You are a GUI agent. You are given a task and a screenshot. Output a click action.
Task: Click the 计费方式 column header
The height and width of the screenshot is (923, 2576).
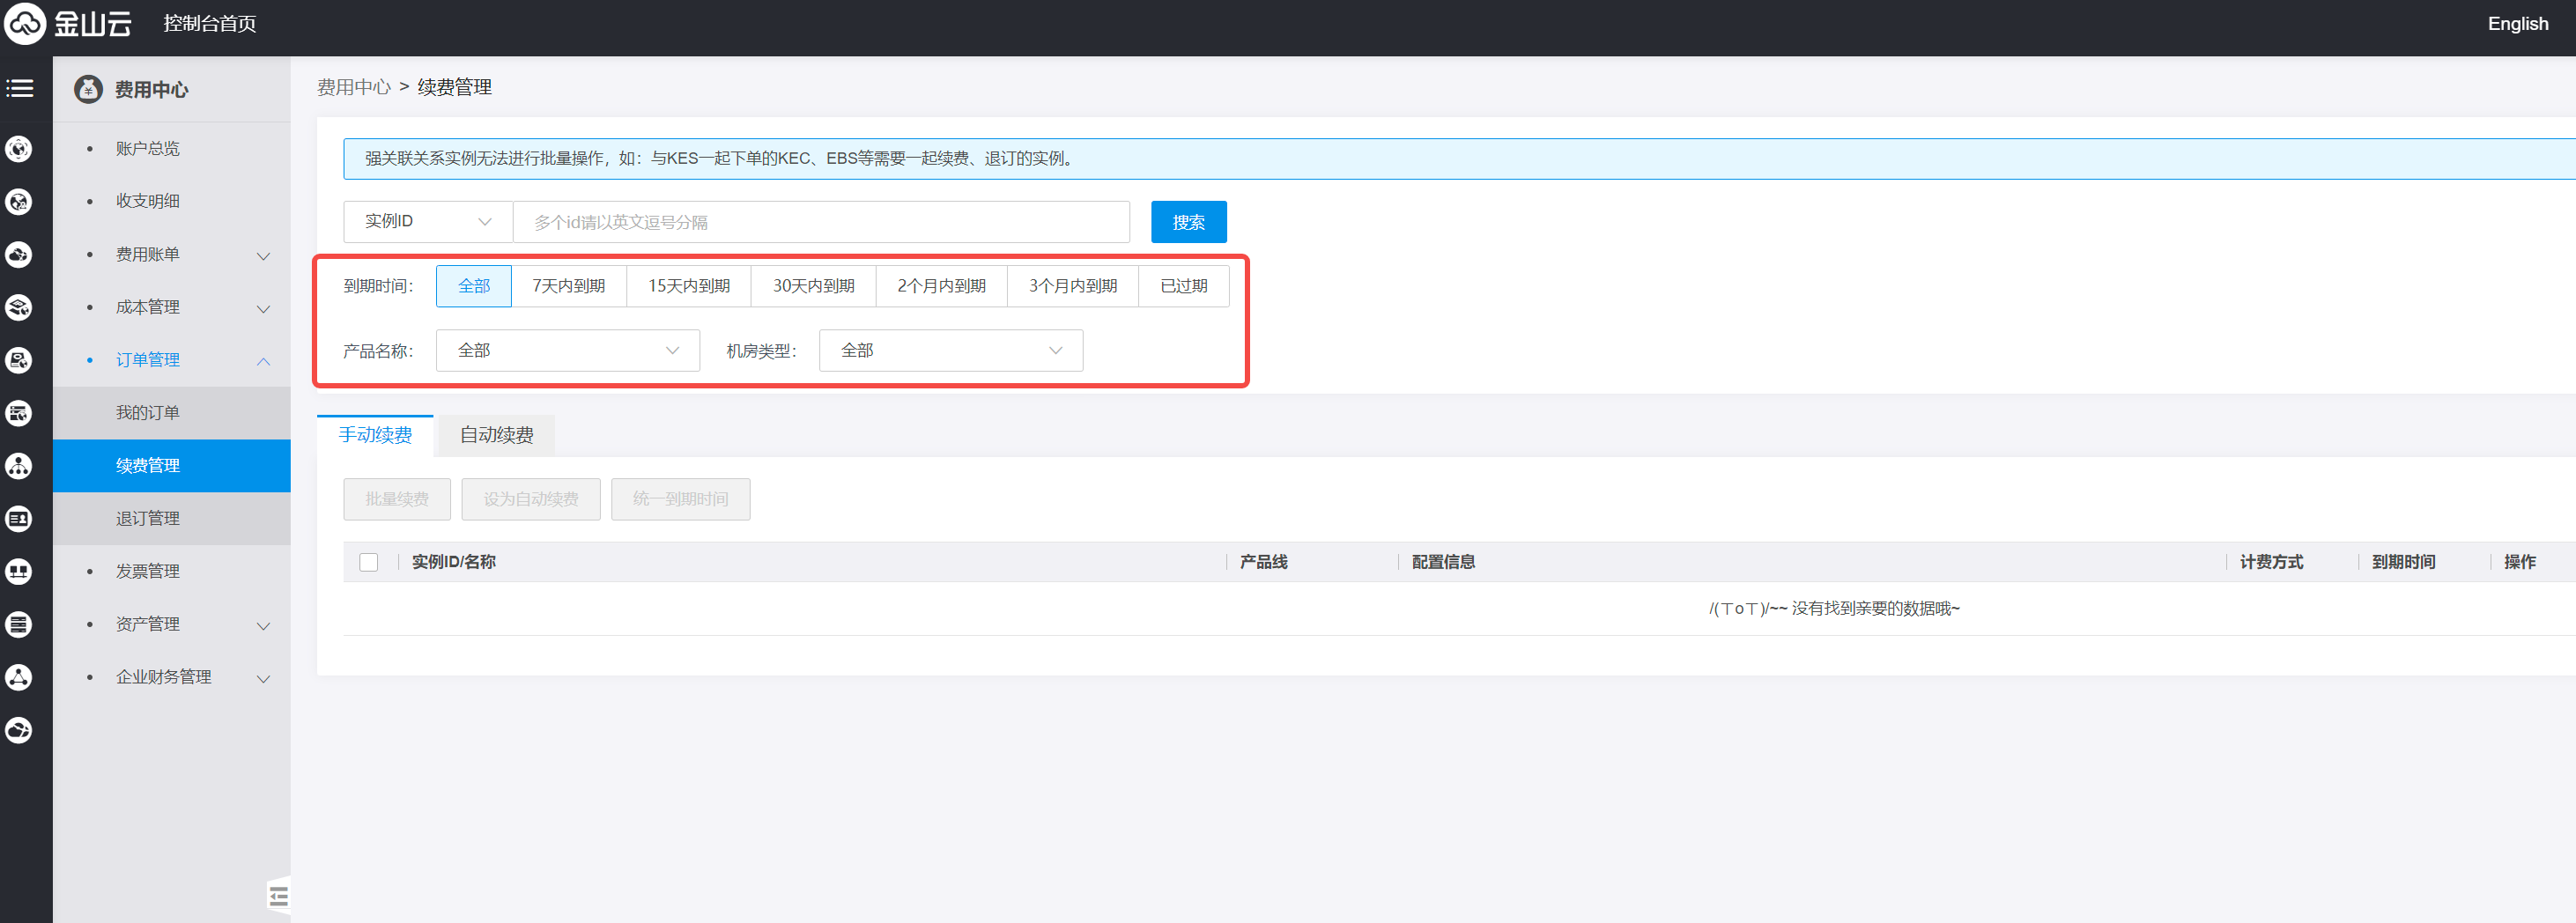click(2271, 563)
